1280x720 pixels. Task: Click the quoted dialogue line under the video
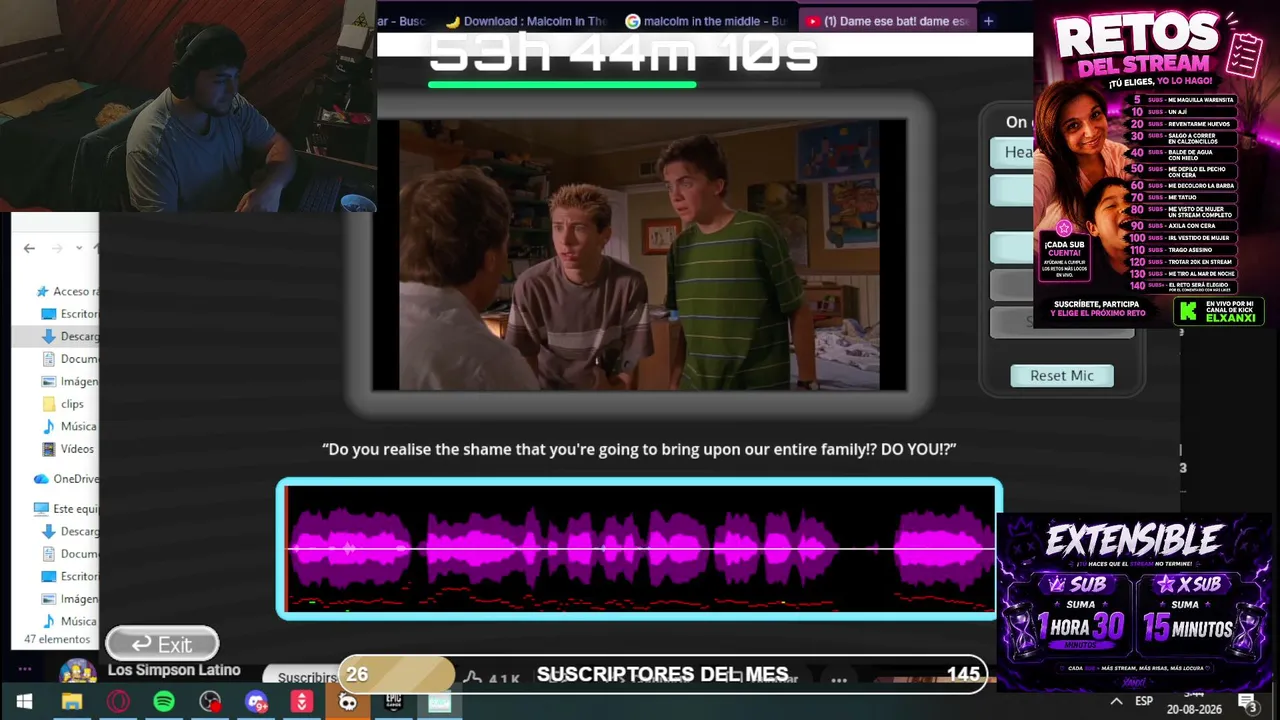[x=639, y=449]
